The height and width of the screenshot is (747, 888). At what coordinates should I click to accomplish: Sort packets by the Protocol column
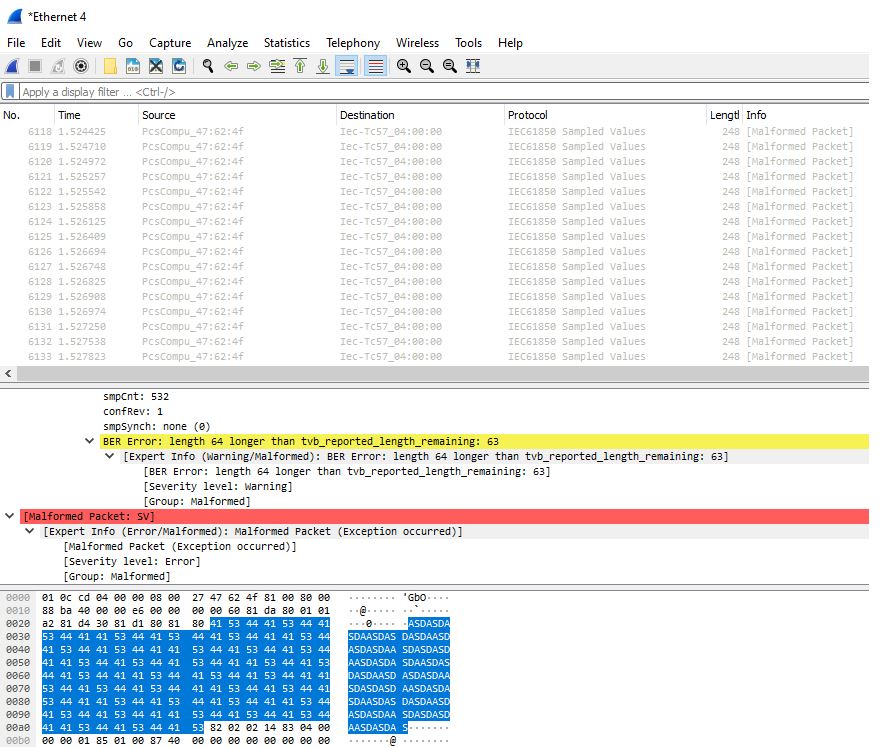click(527, 114)
